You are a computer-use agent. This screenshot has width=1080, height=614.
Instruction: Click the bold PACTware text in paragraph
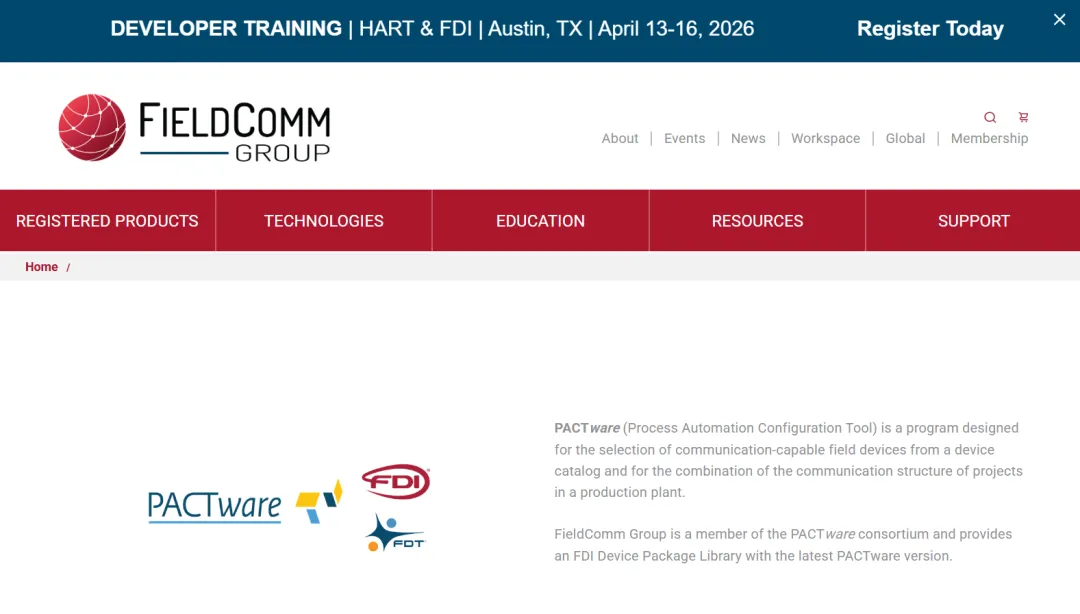pyautogui.click(x=587, y=428)
